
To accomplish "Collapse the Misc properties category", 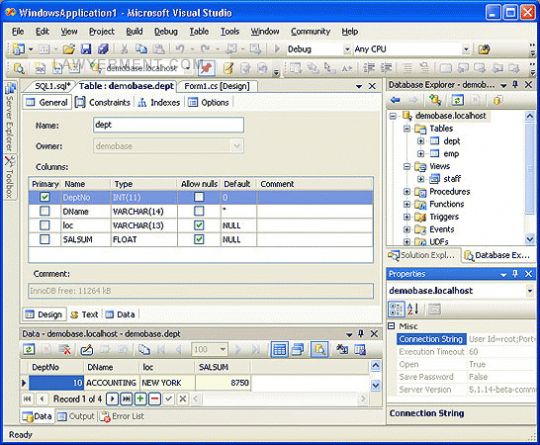I will click(x=392, y=326).
